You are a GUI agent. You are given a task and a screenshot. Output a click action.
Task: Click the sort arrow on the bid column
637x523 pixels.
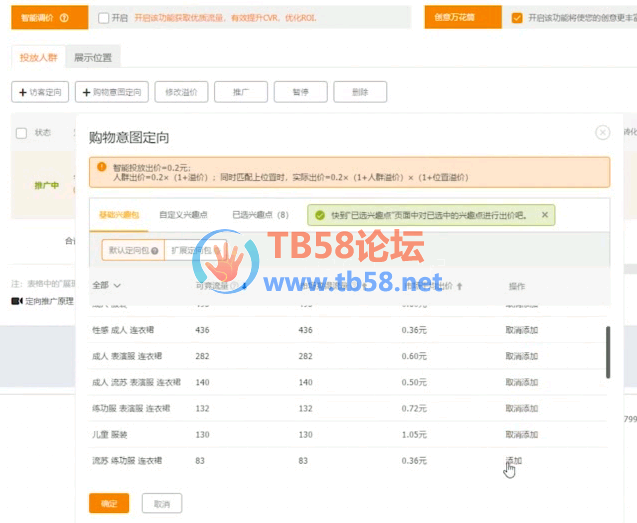point(460,286)
